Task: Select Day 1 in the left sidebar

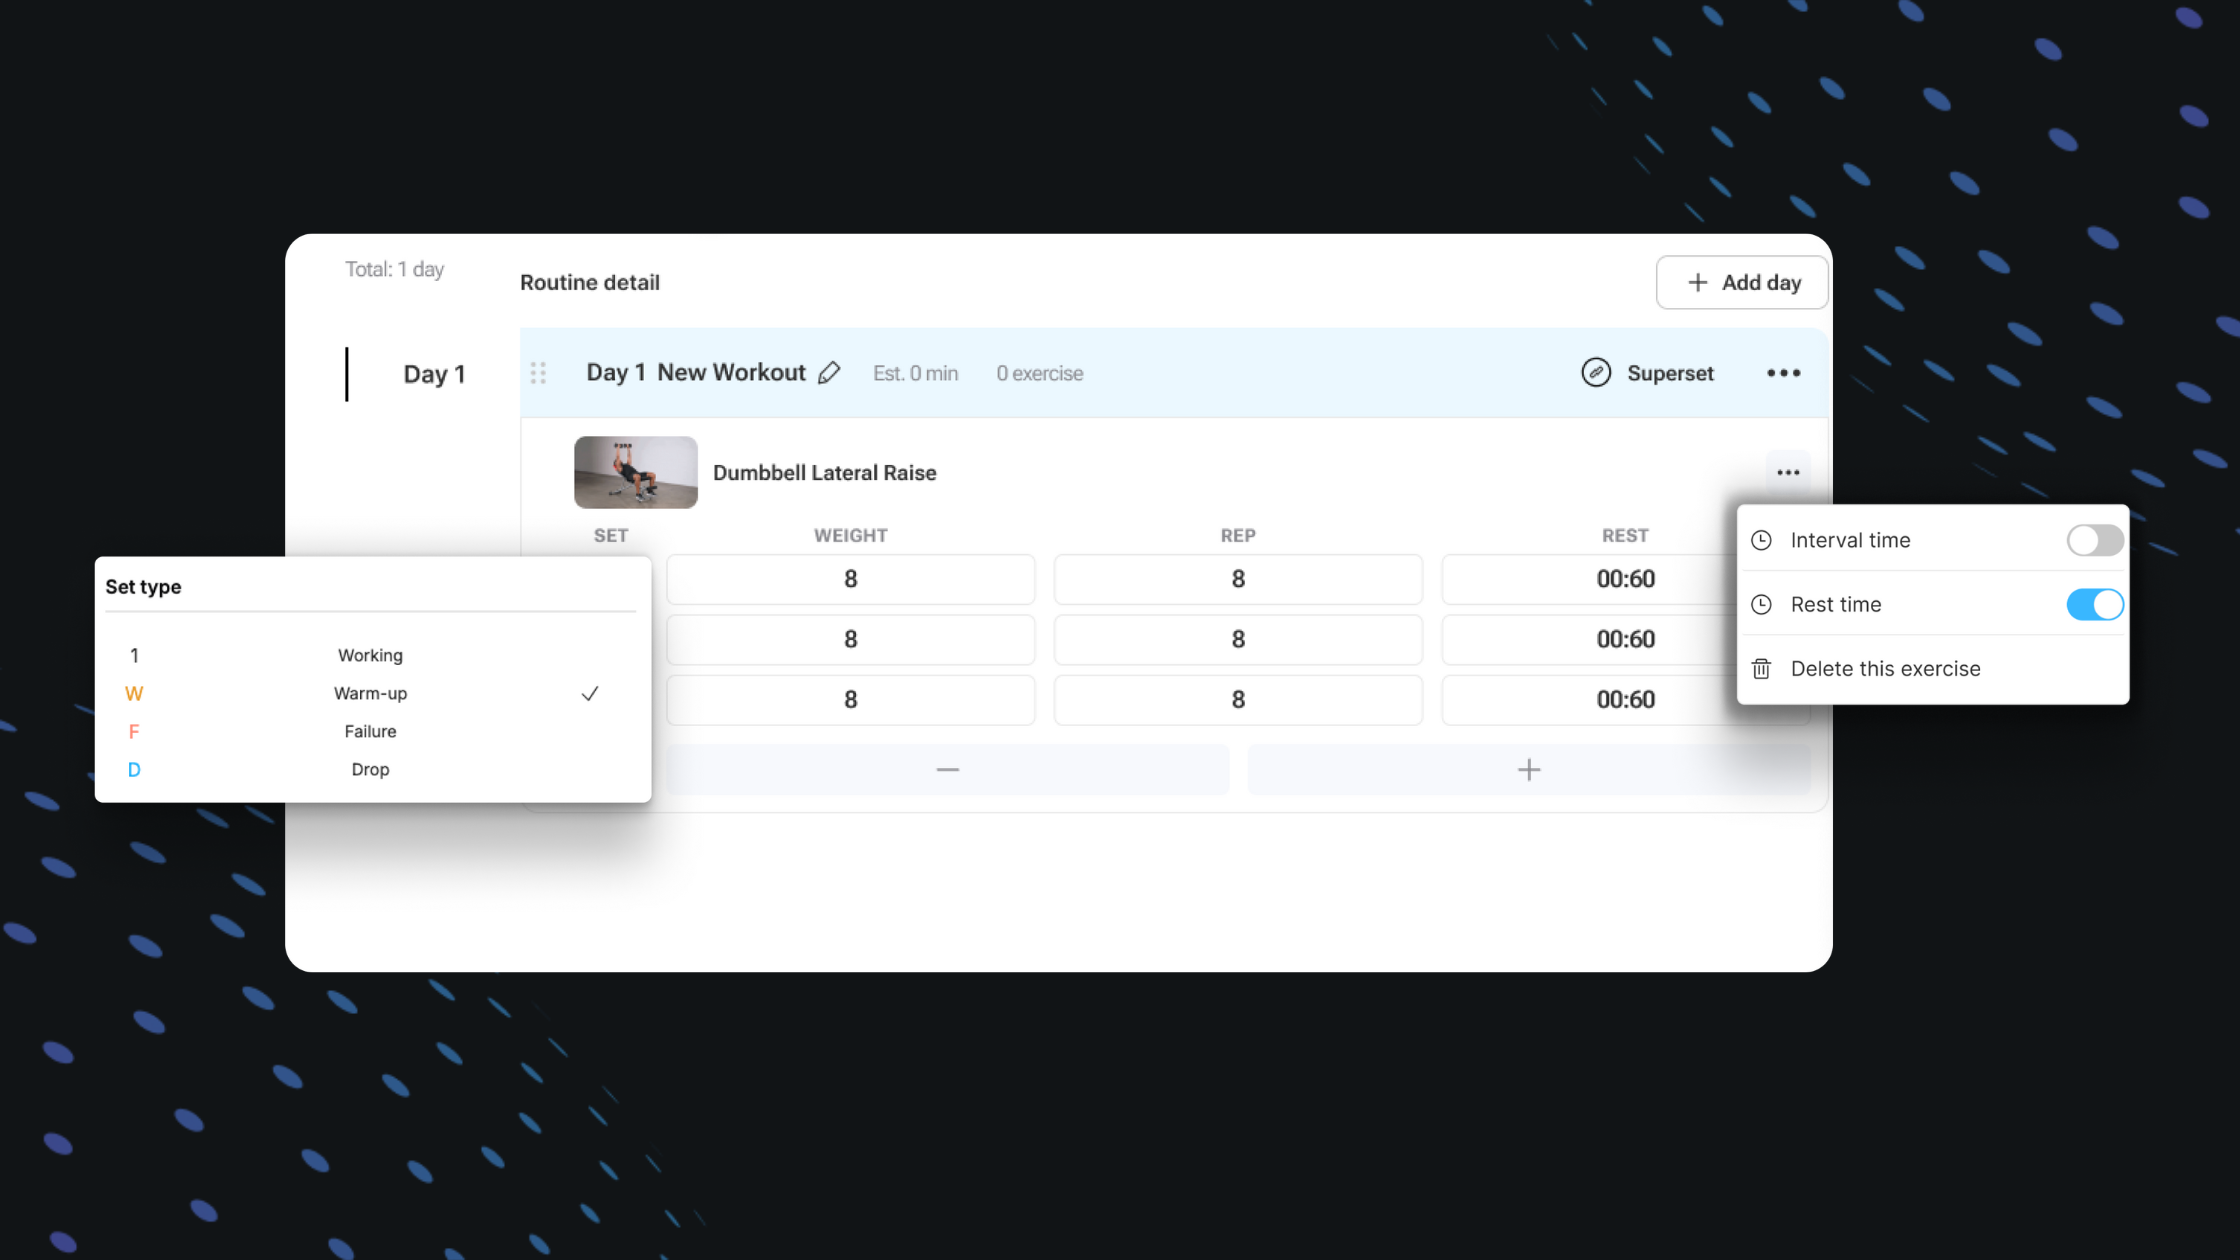Action: click(434, 374)
